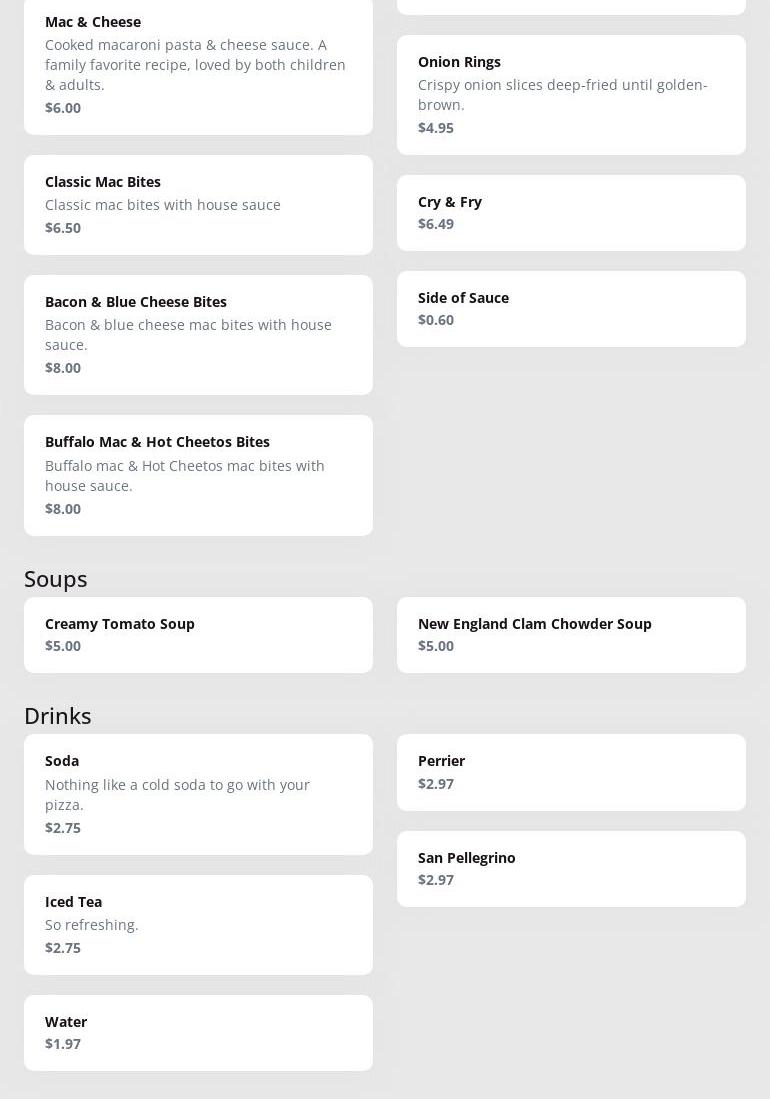The image size is (770, 1099).
Task: Select New England Clam Chowder Soup
Action: pyautogui.click(x=571, y=634)
